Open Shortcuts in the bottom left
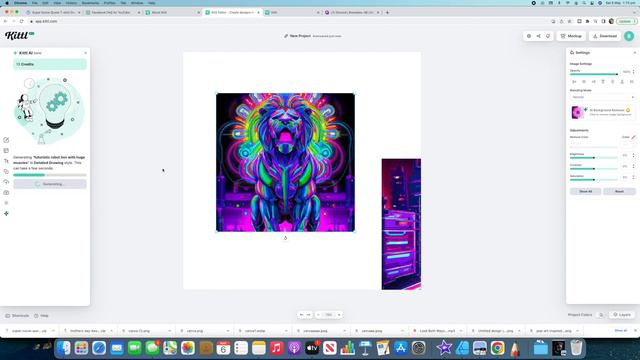Viewport: 640px width, 360px height. pos(17,316)
